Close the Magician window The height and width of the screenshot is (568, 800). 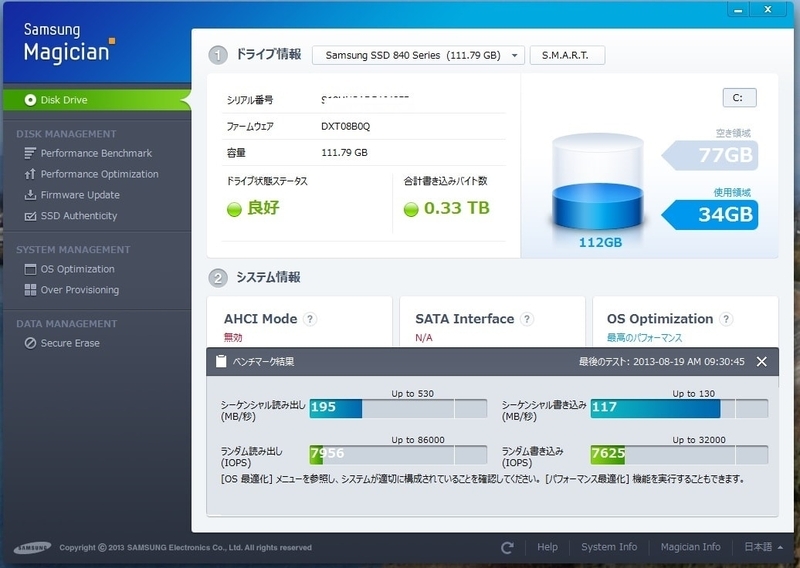tap(767, 10)
